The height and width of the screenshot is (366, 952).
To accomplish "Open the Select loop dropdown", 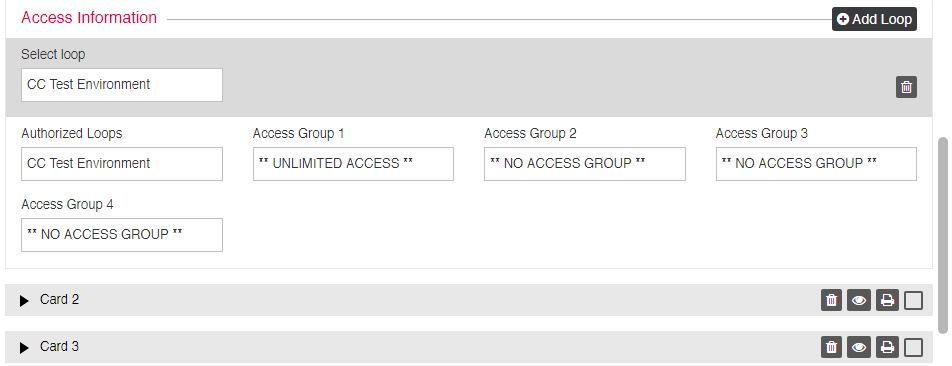I will (122, 85).
